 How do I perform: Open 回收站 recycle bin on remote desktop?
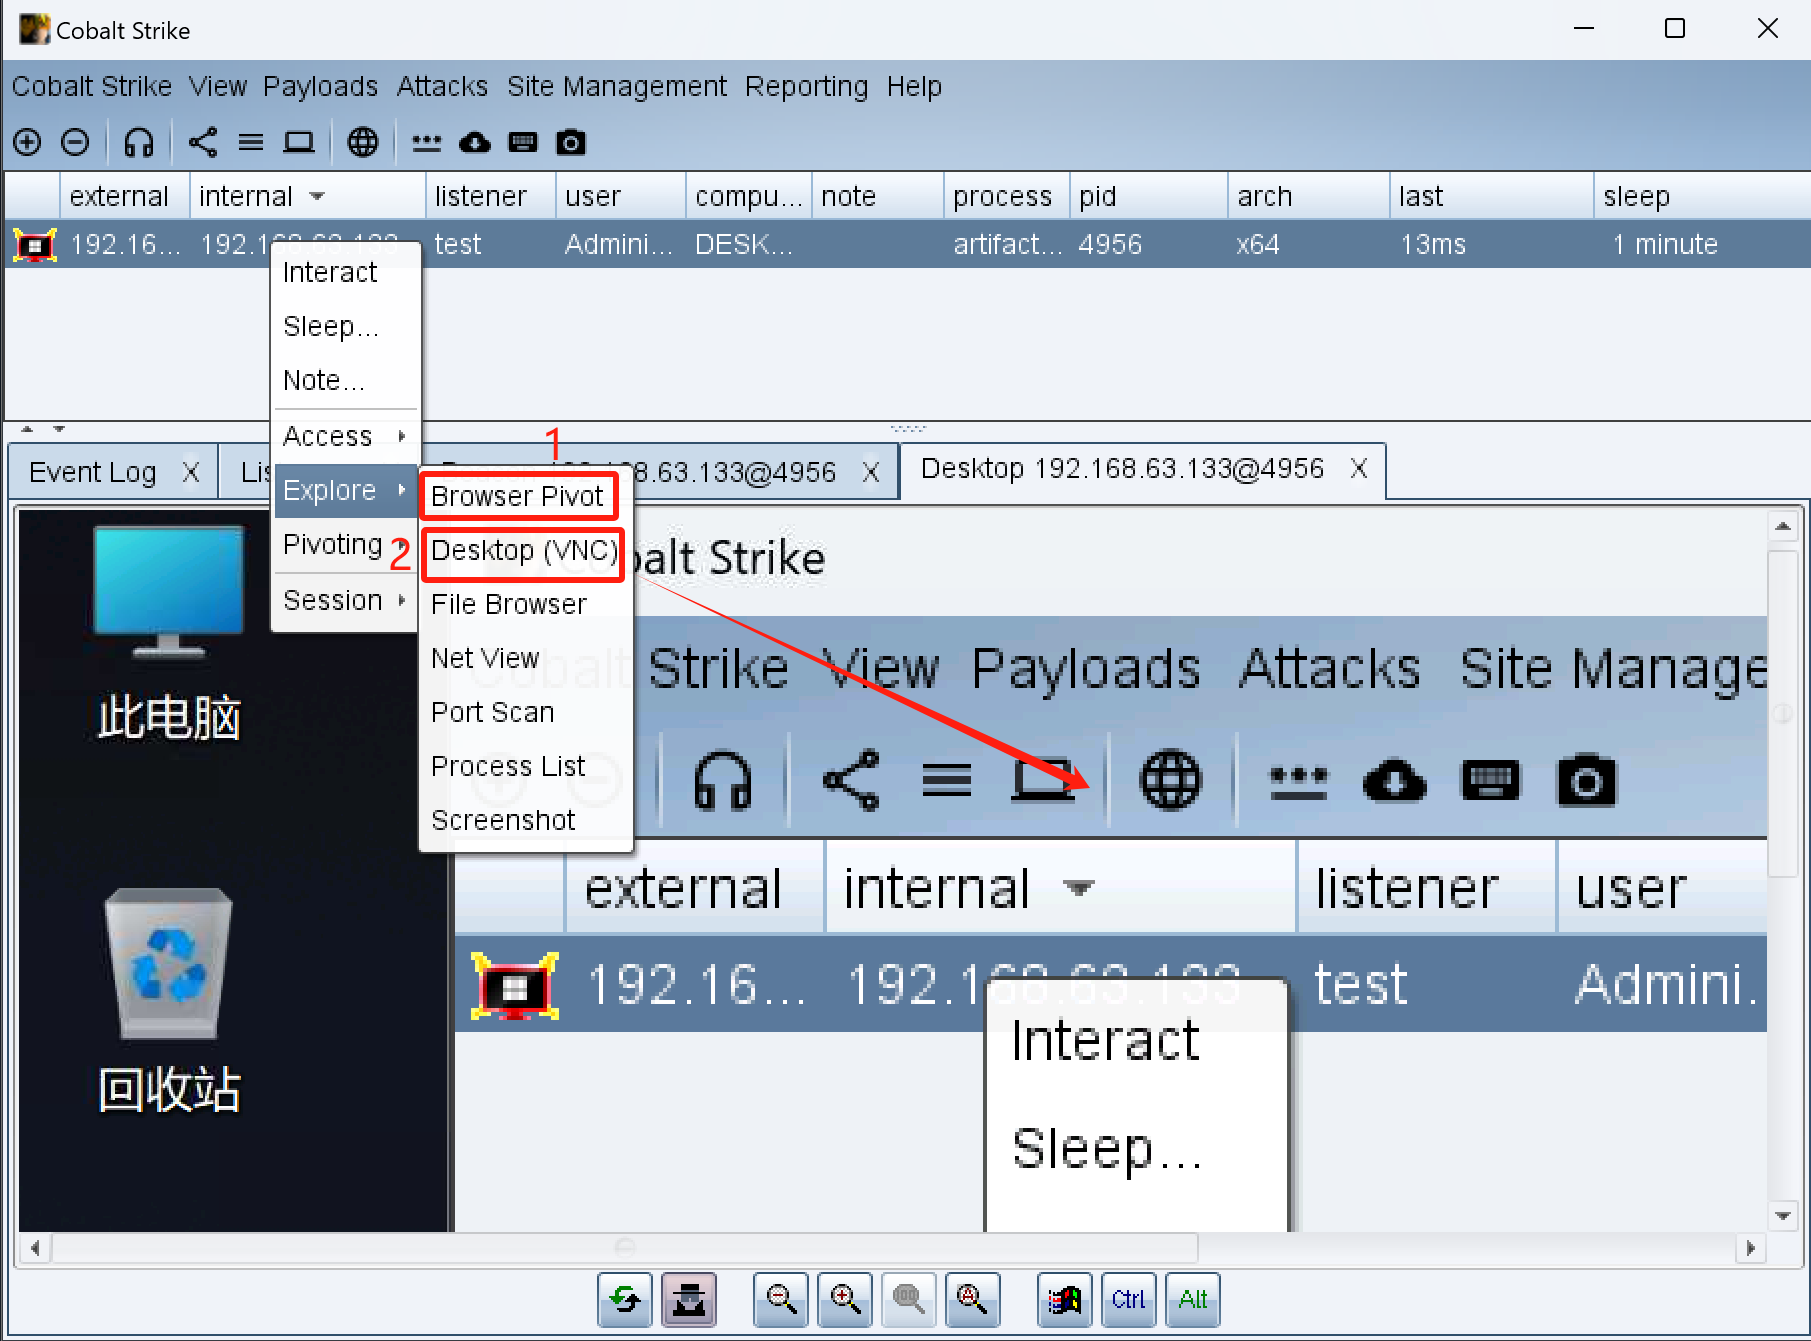(169, 1001)
